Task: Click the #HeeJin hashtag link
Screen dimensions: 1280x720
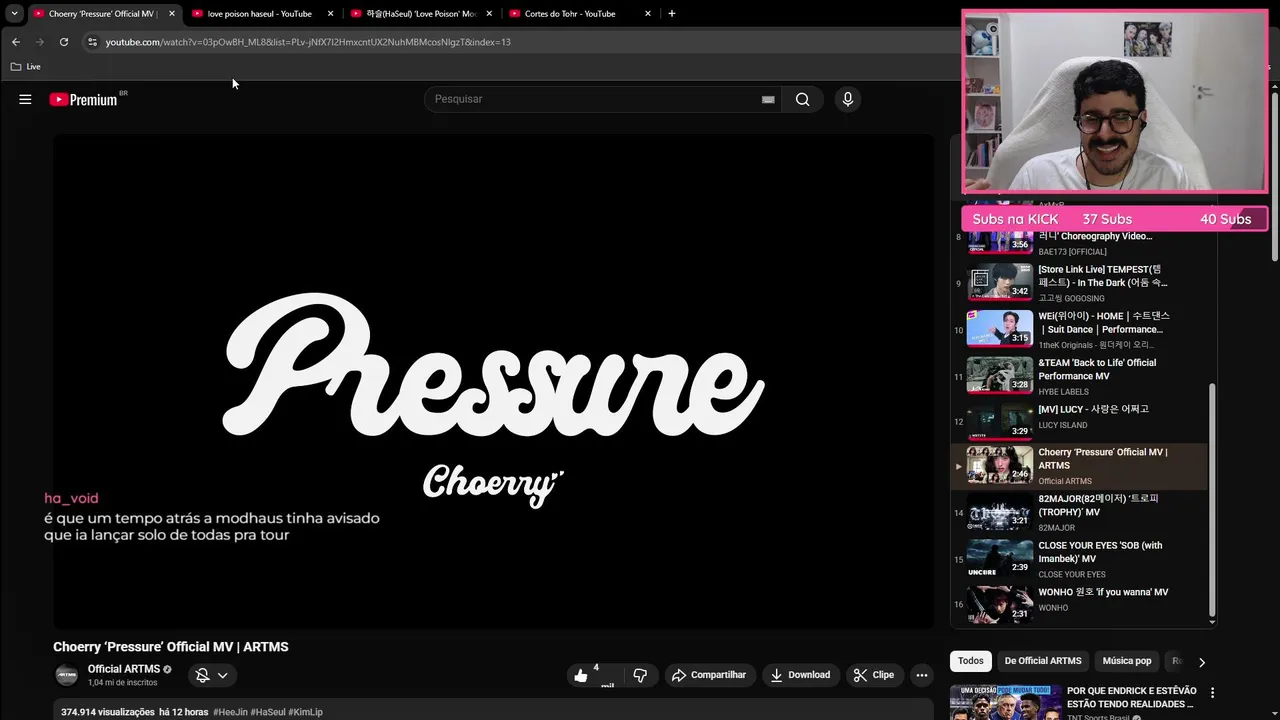Action: 230,712
